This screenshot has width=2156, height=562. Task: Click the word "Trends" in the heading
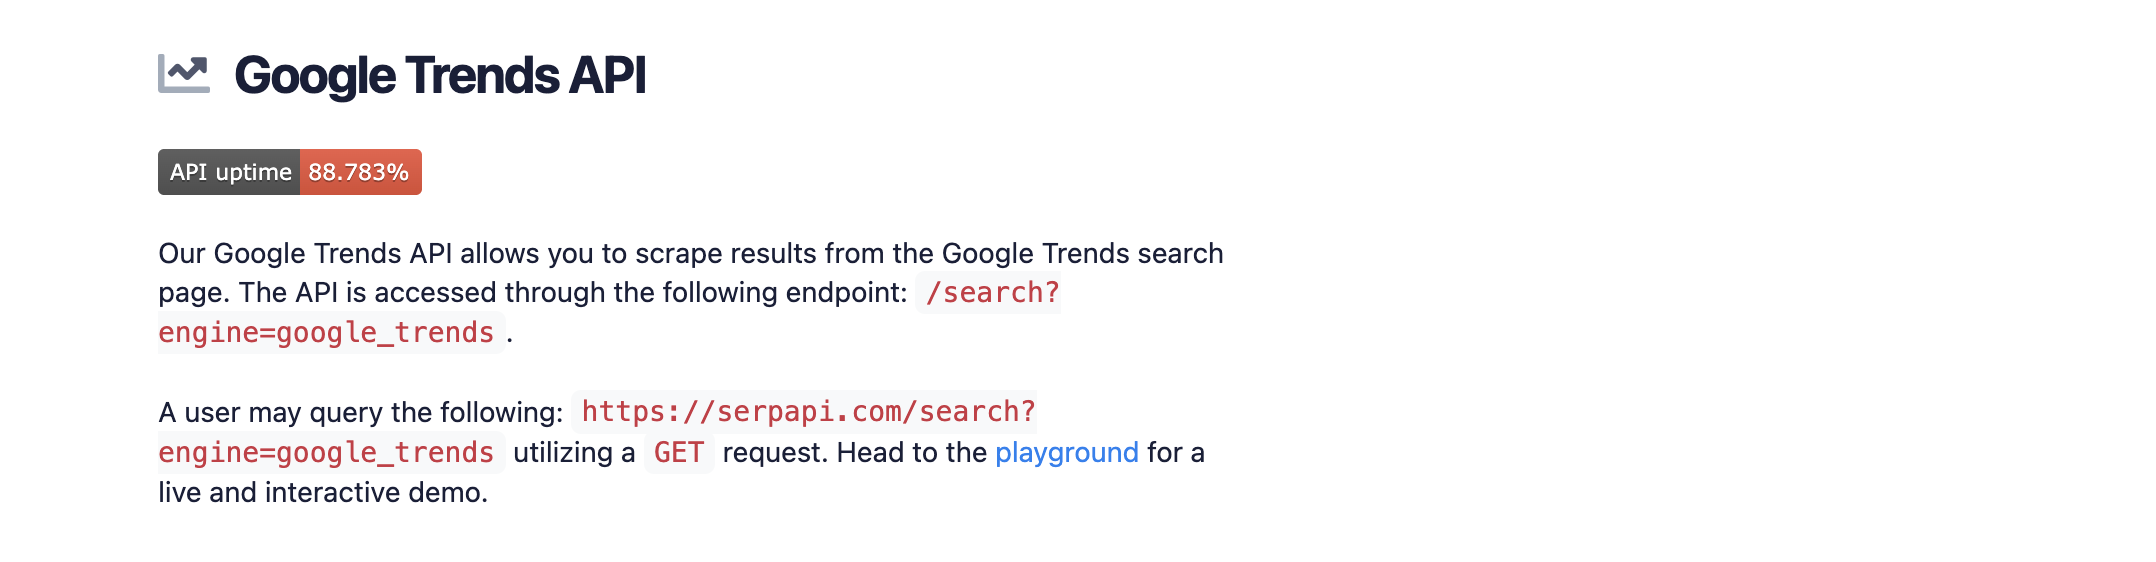pos(482,76)
